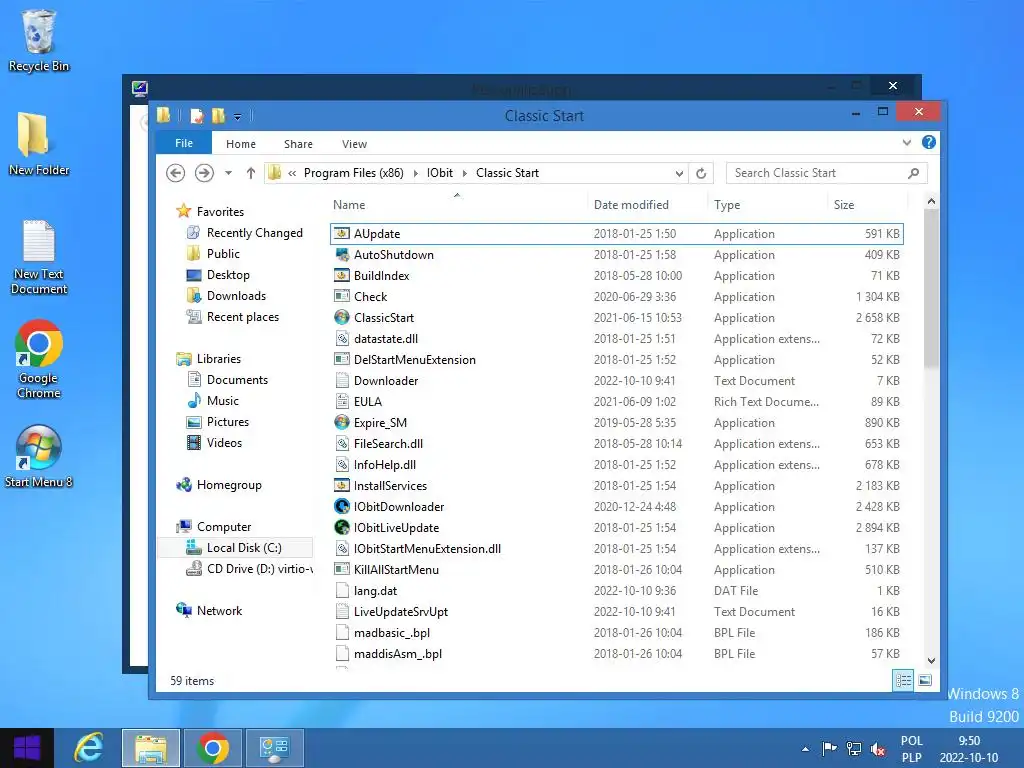Click the POL PLP language indicator
The height and width of the screenshot is (768, 1024).
[x=912, y=749]
